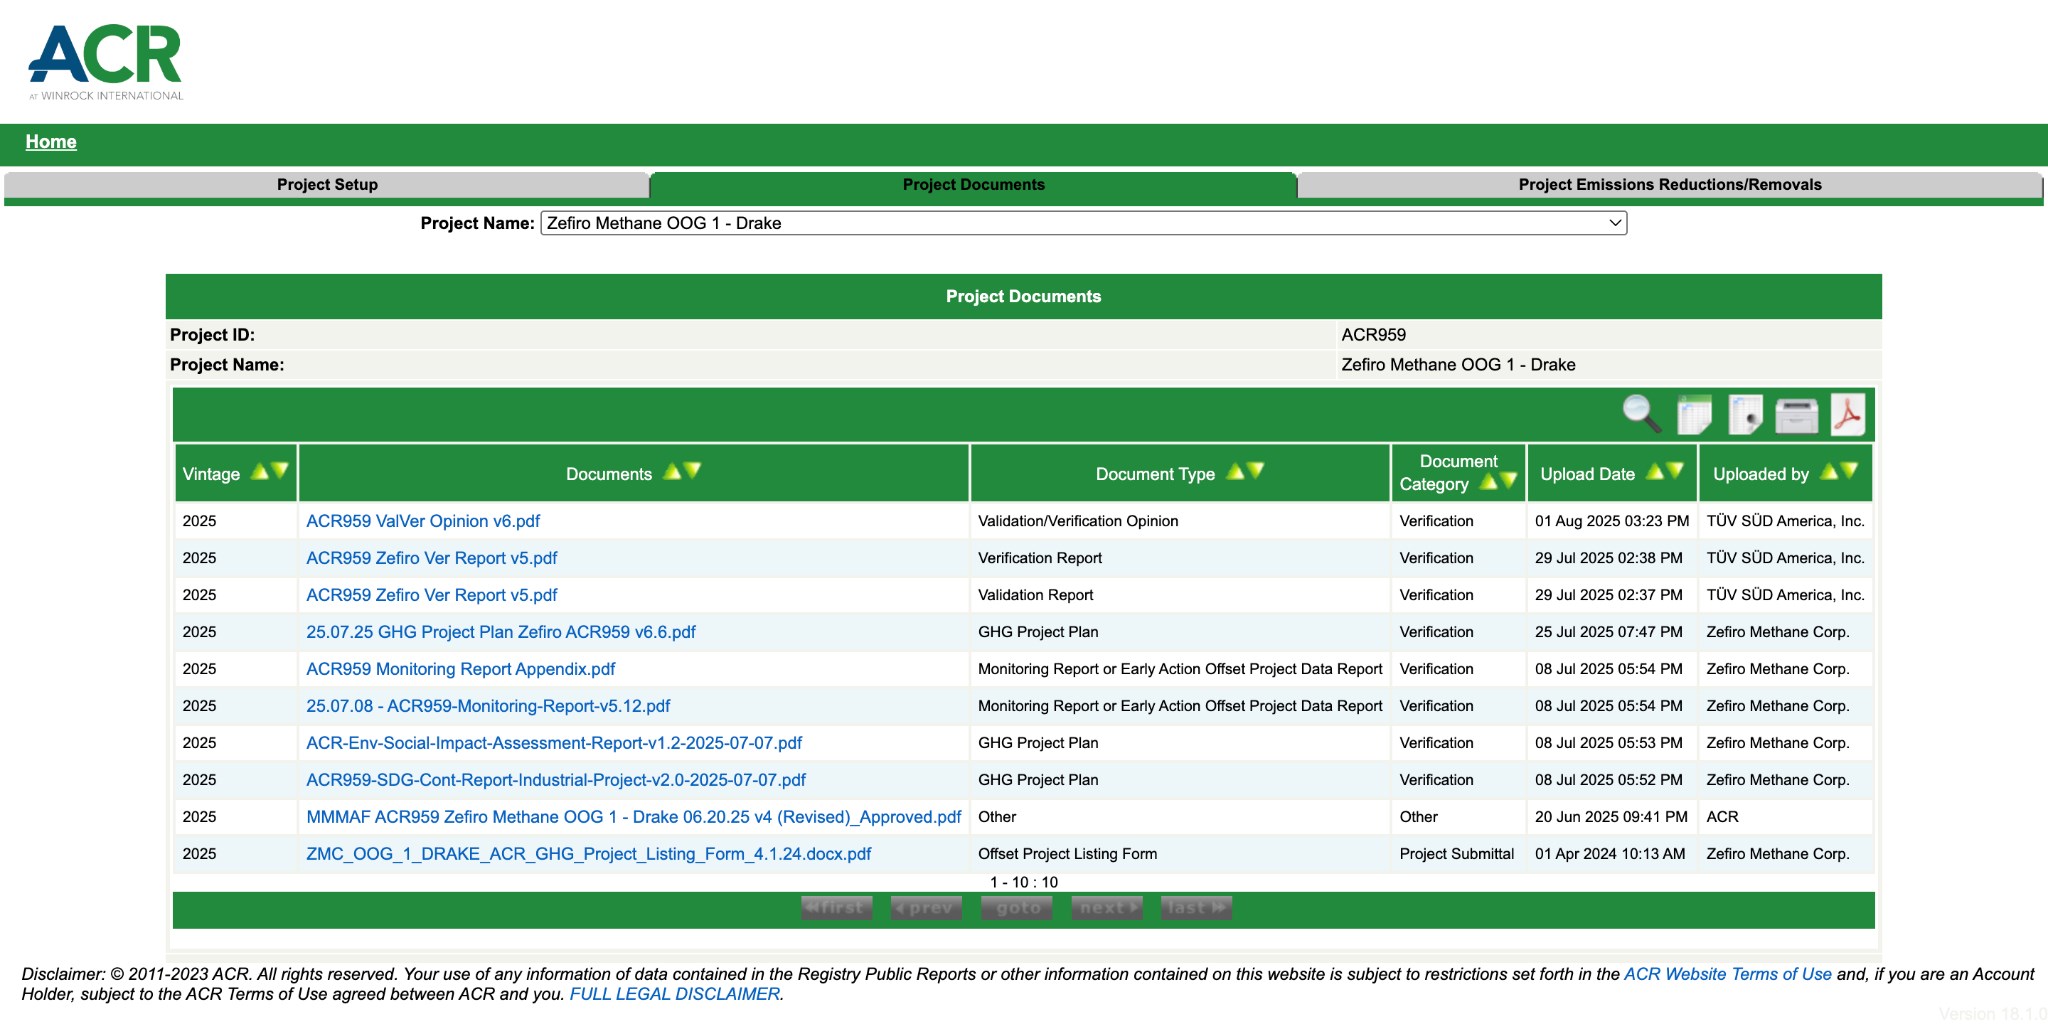Open ACR959 Monitoring Report Appendix.pdf

point(461,669)
